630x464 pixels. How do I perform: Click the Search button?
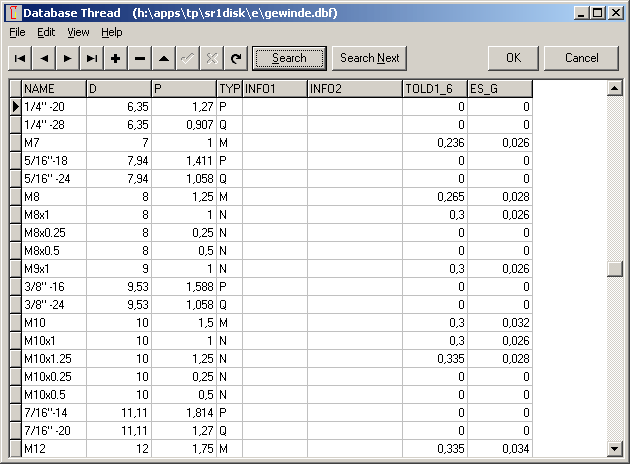pyautogui.click(x=289, y=58)
